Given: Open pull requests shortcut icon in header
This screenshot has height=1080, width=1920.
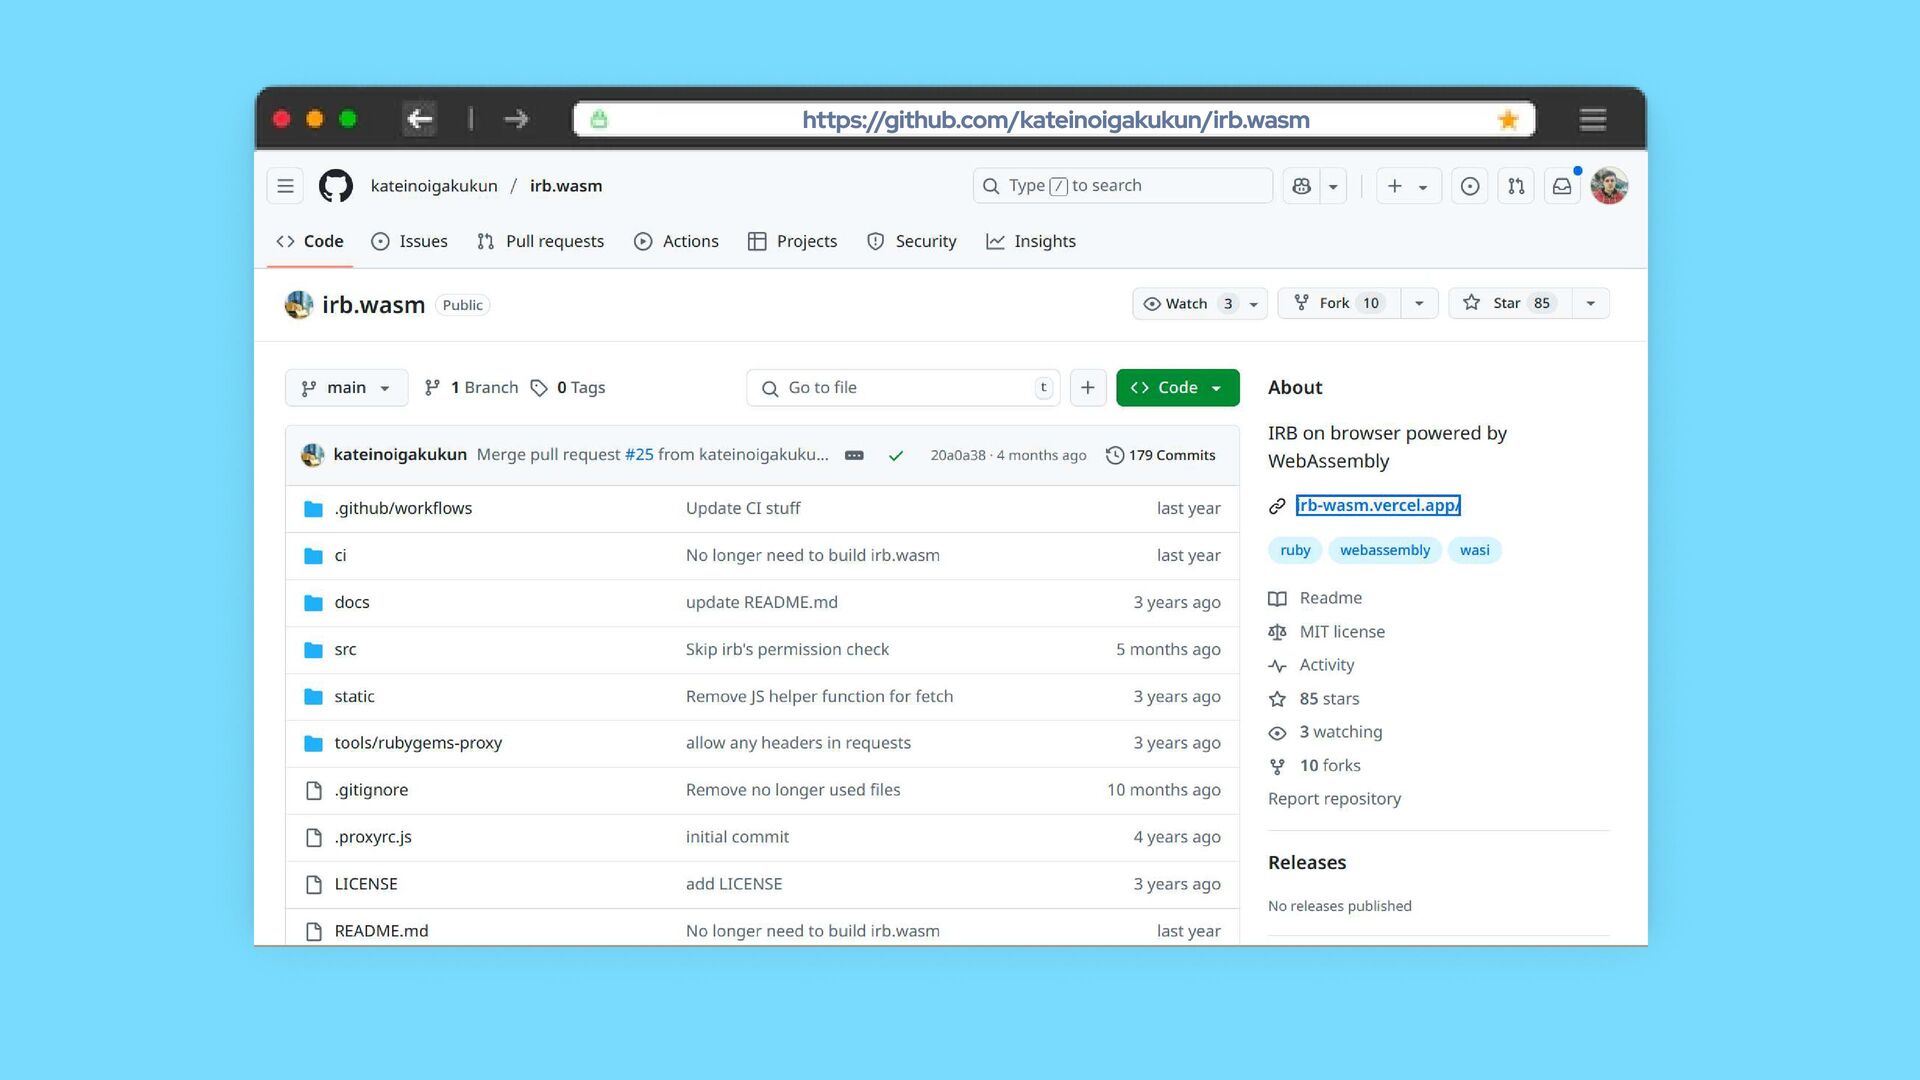Looking at the screenshot, I should click(x=1516, y=186).
